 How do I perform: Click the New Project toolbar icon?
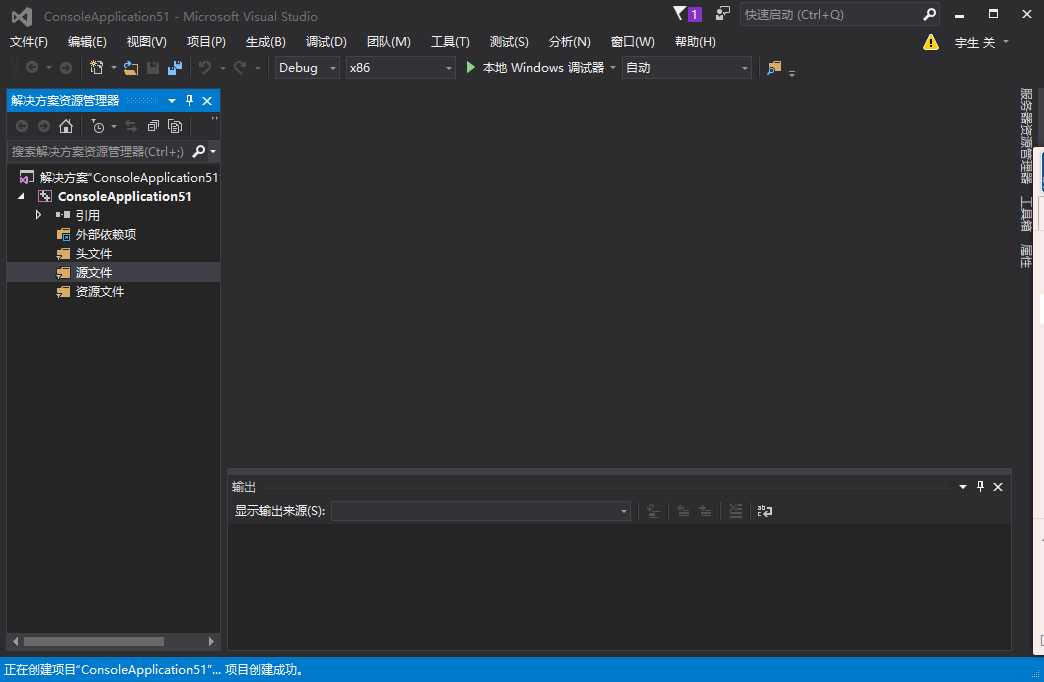[97, 67]
